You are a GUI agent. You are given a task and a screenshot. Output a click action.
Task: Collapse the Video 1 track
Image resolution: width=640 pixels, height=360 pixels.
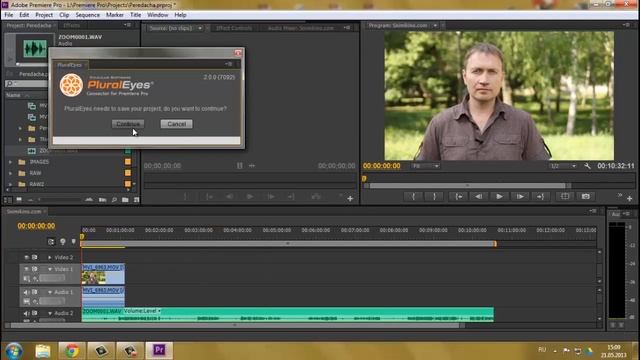pos(50,269)
